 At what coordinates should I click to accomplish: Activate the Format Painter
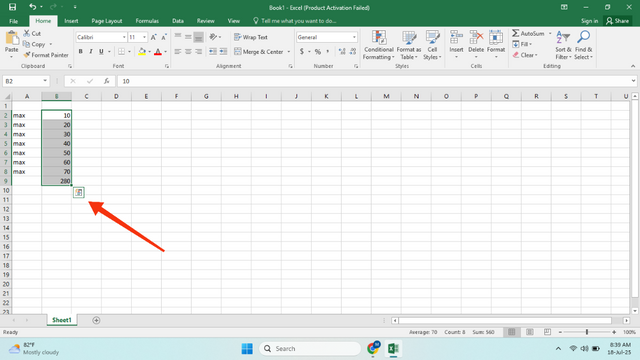[x=46, y=55]
